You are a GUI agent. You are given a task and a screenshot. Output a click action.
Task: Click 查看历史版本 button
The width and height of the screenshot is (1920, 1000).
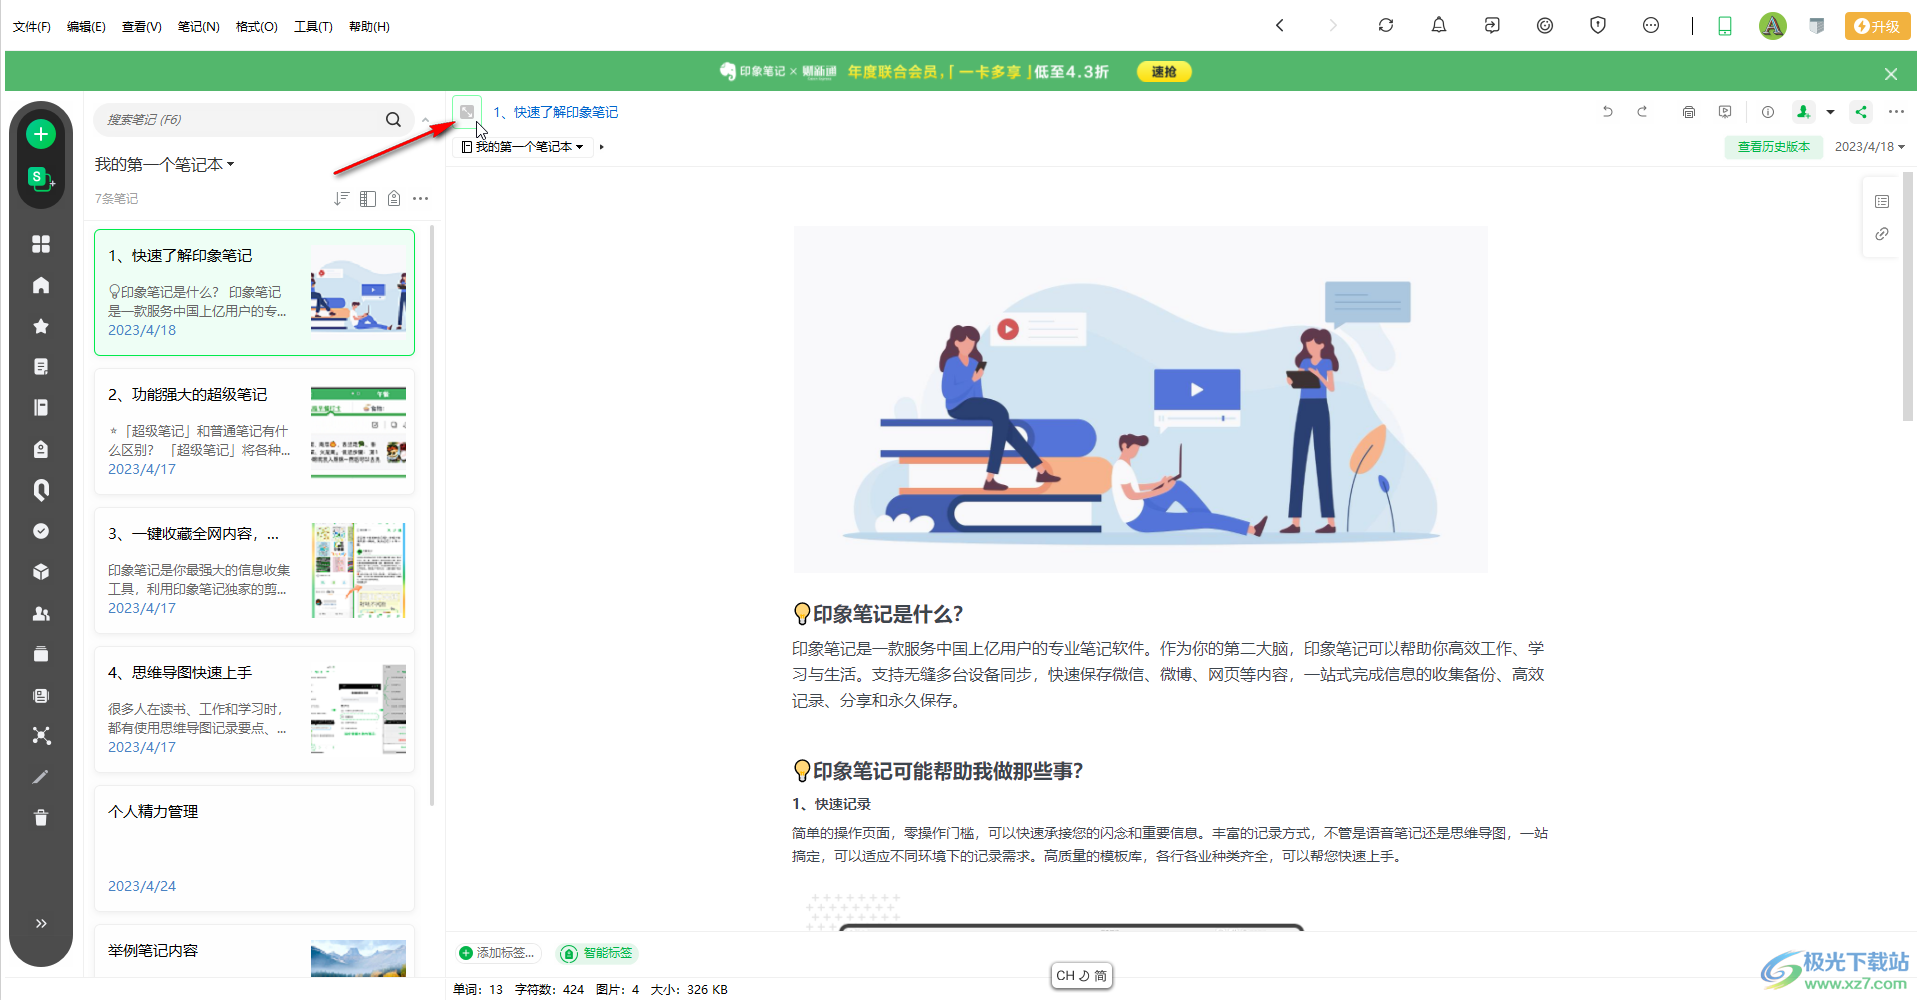[1774, 147]
